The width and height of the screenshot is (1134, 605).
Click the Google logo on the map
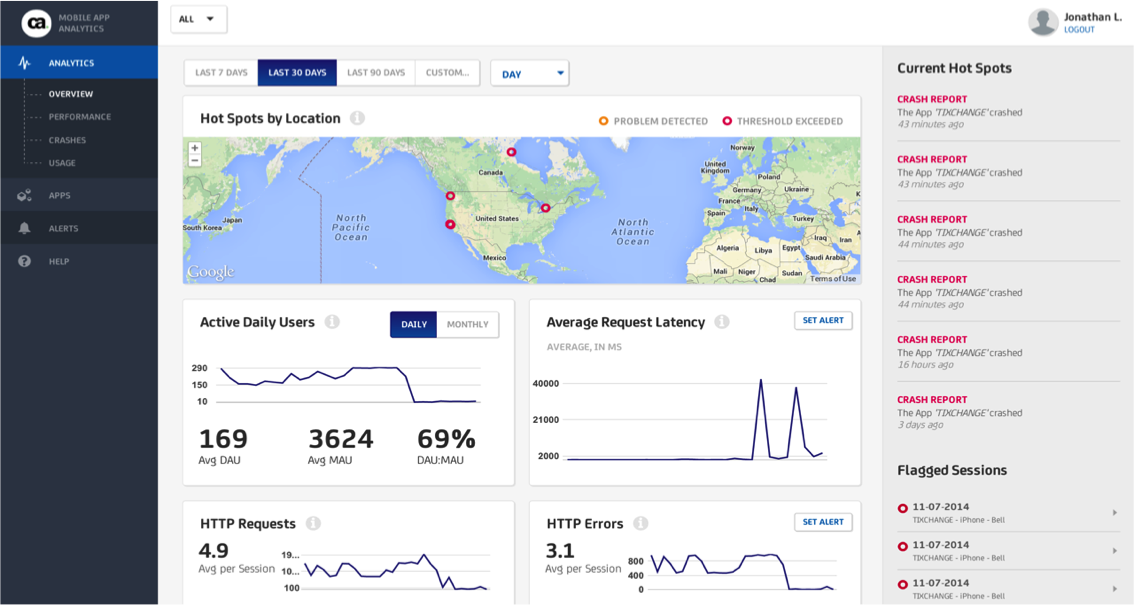(210, 272)
